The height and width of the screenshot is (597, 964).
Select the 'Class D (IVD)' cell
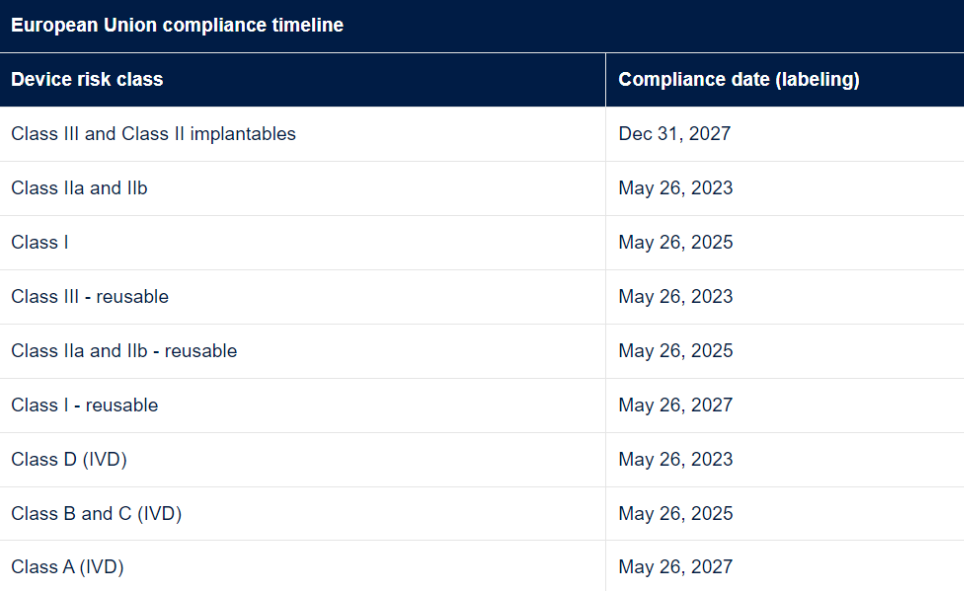coord(69,460)
